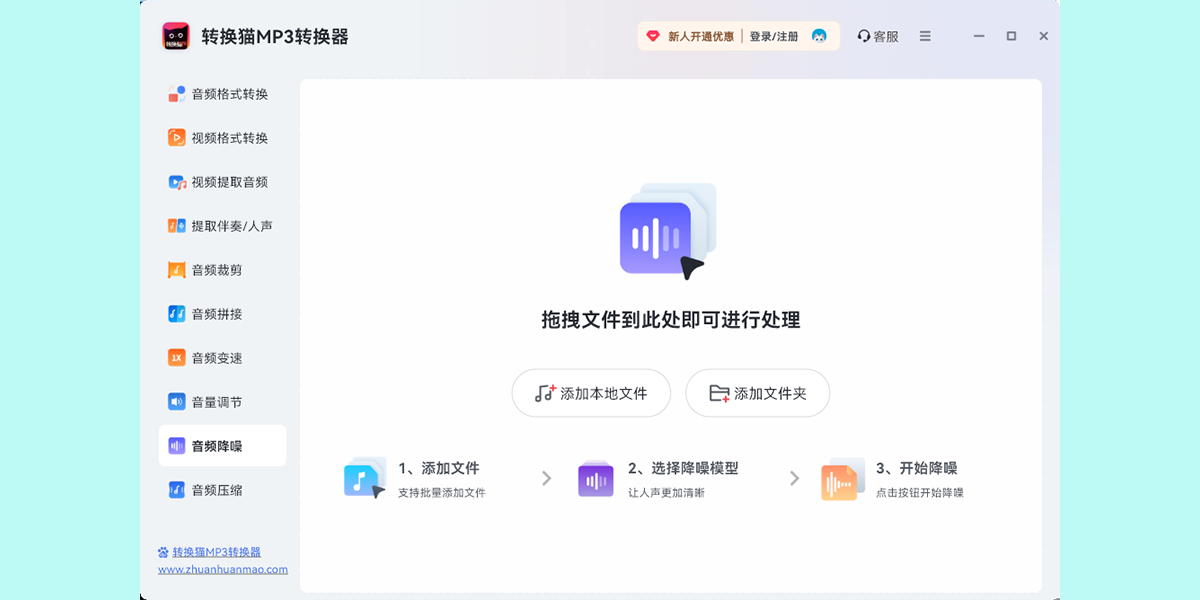Image resolution: width=1200 pixels, height=600 pixels.
Task: Click the 添加本地文件 button
Action: 591,393
